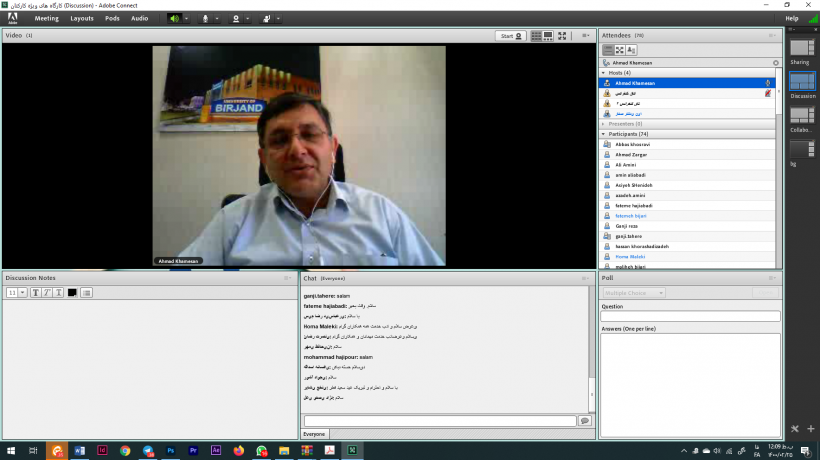820x460 pixels.
Task: Click the chat message input field
Action: click(440, 421)
